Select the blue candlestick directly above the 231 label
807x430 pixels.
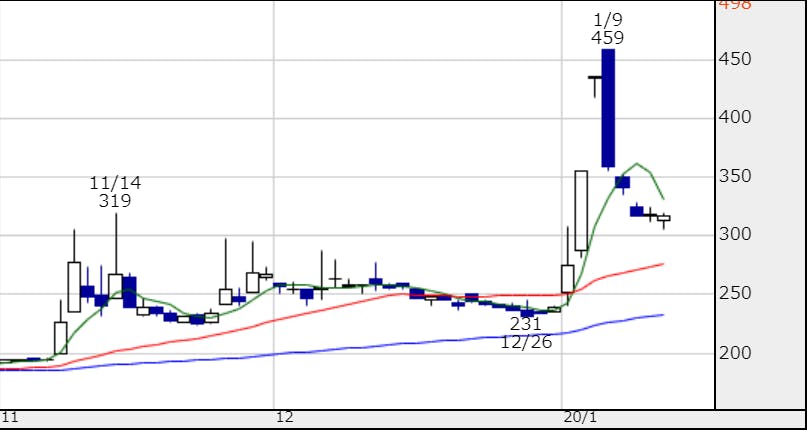pyautogui.click(x=527, y=313)
